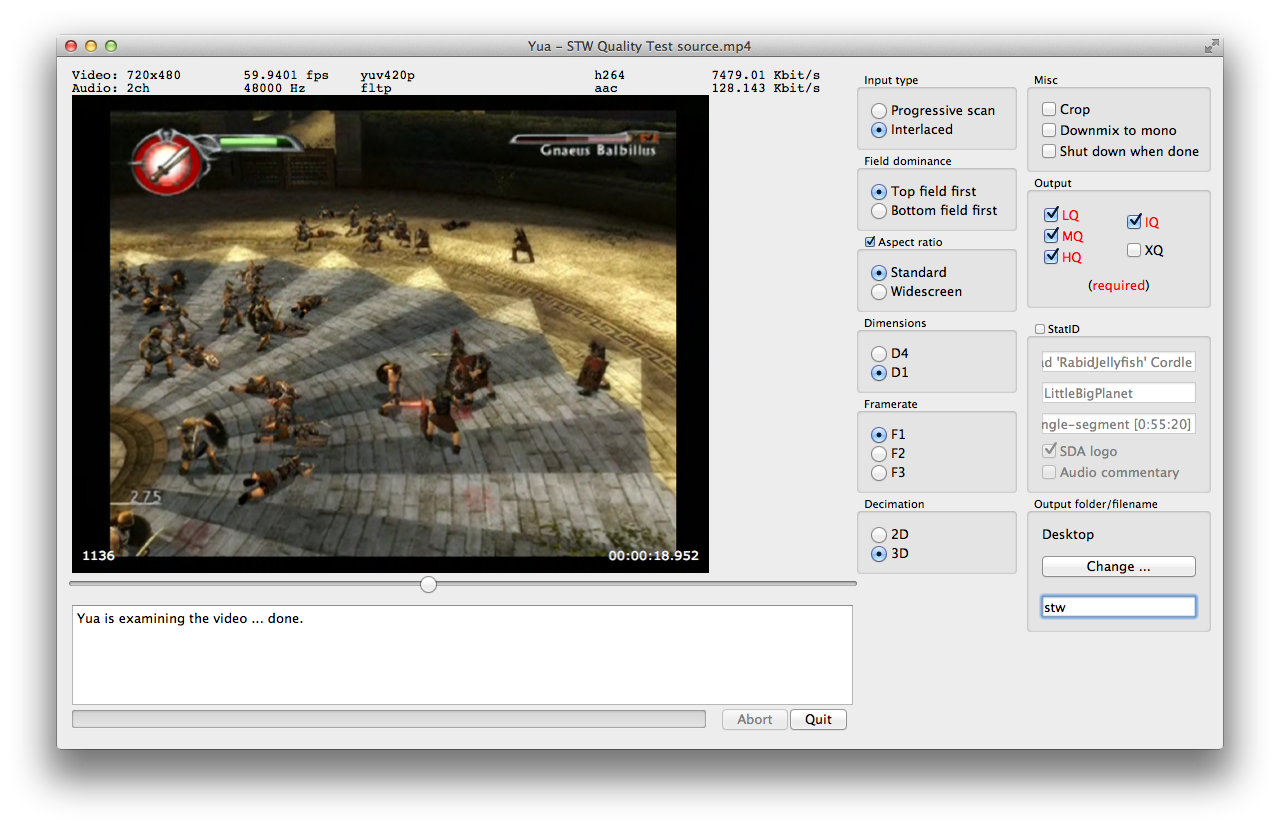Viewport: 1280px width, 828px height.
Task: Select Progressive scan input type
Action: pyautogui.click(x=879, y=111)
